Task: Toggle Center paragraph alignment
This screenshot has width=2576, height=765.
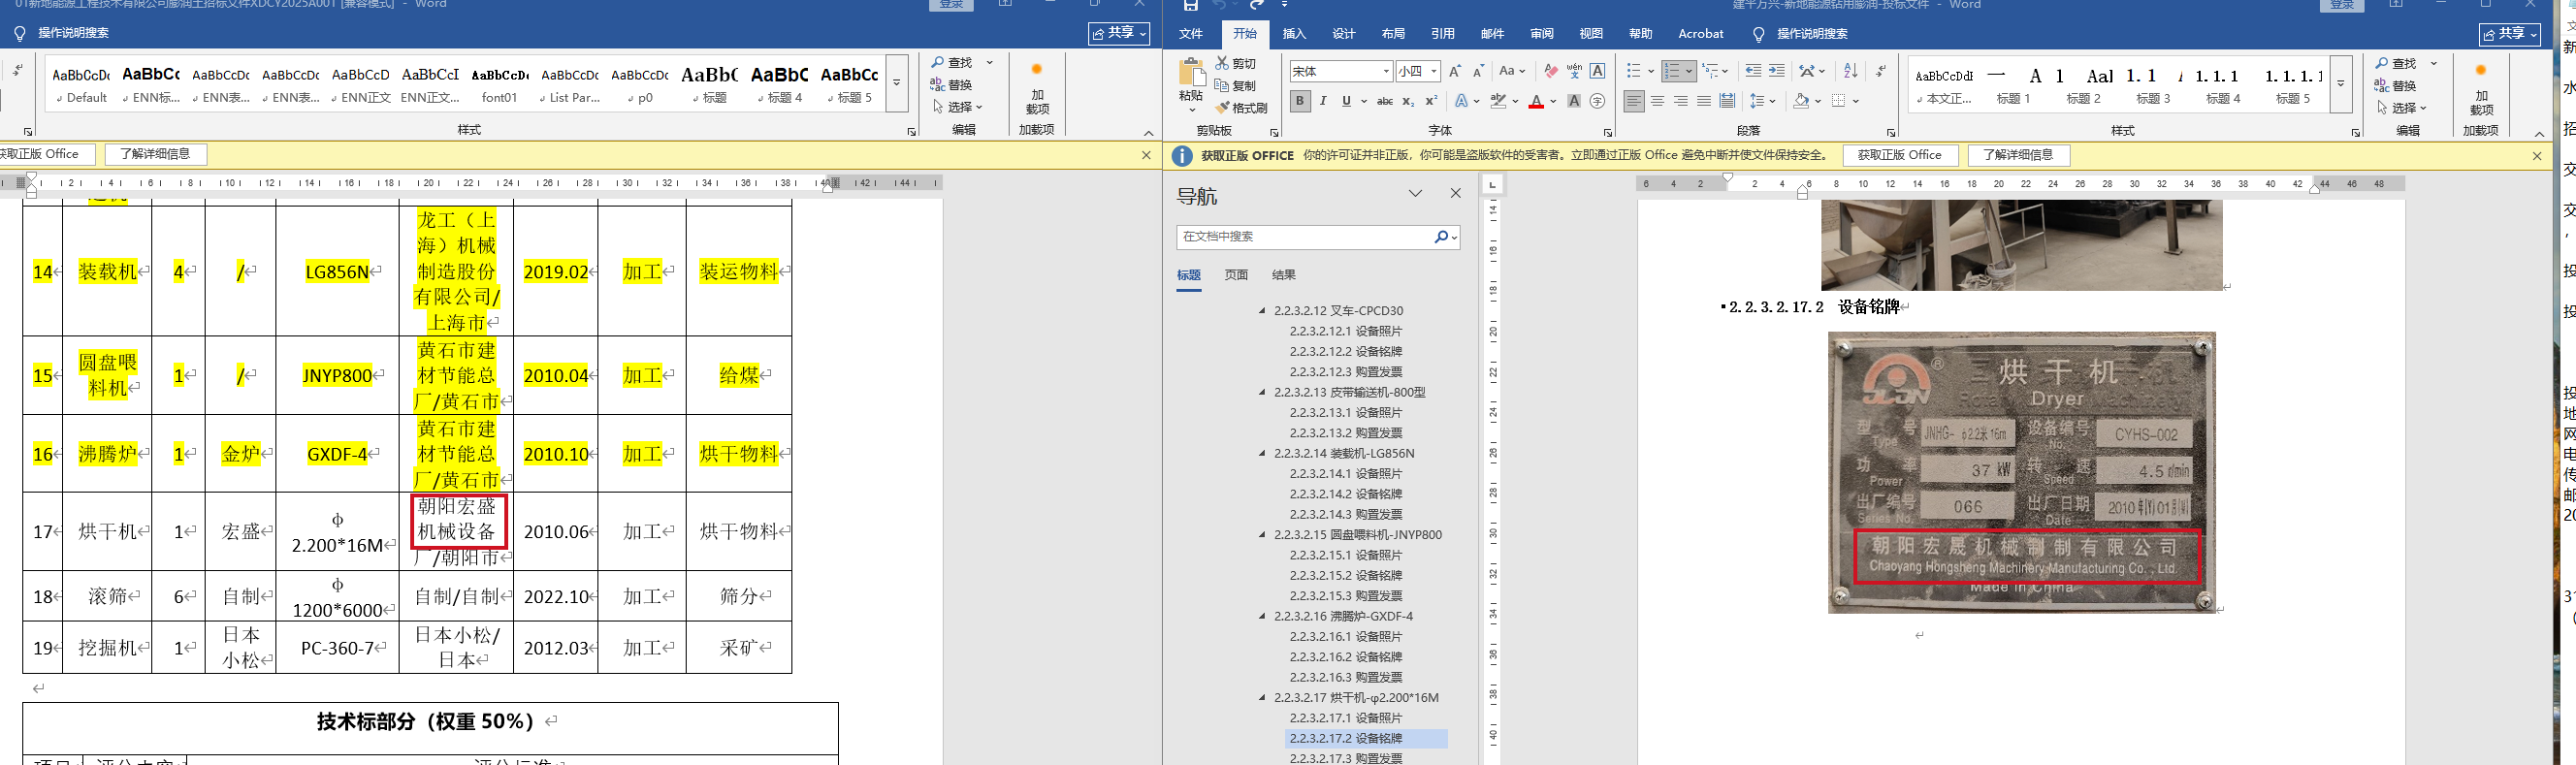Action: pos(1657,101)
